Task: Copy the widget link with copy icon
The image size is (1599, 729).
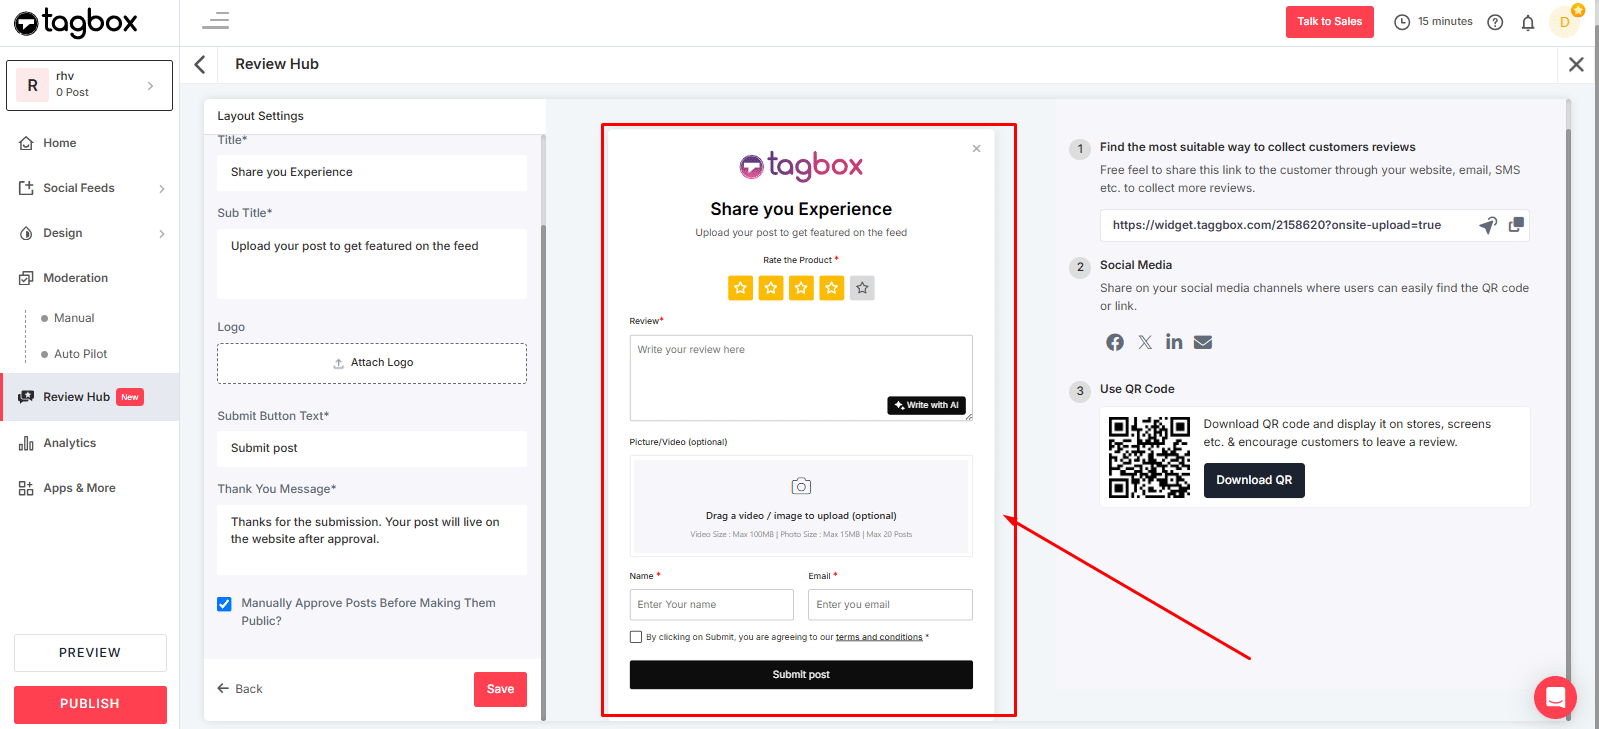Action: (1516, 225)
